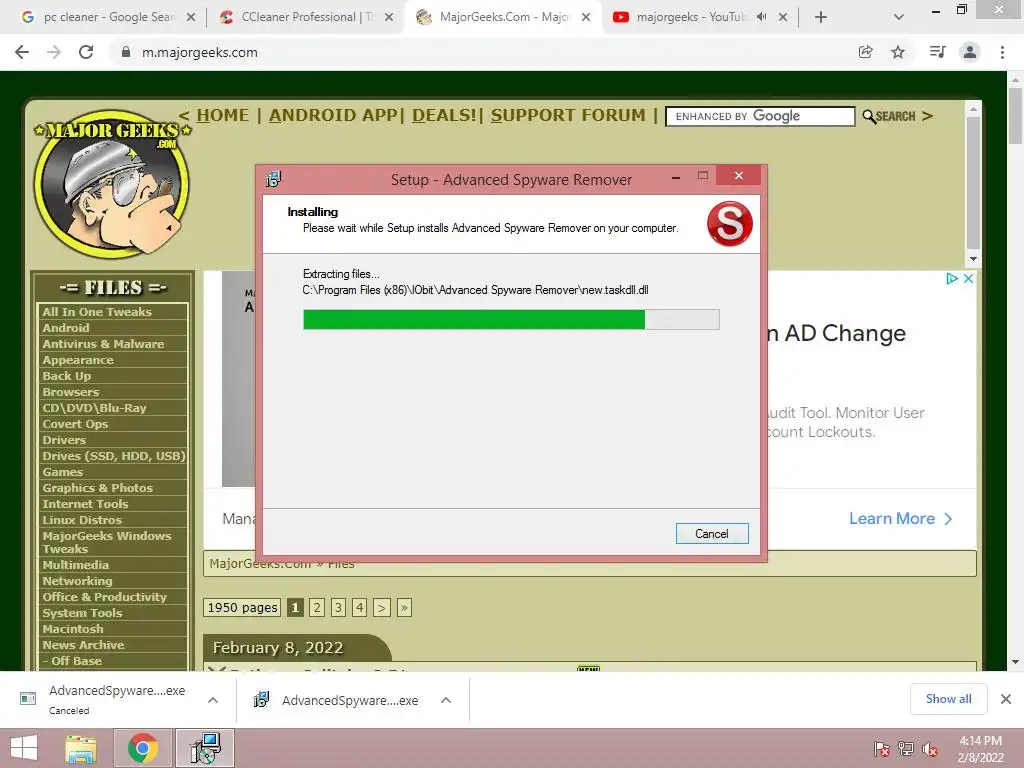
Task: Open the media controls icon in Chrome toolbar
Action: 937,52
